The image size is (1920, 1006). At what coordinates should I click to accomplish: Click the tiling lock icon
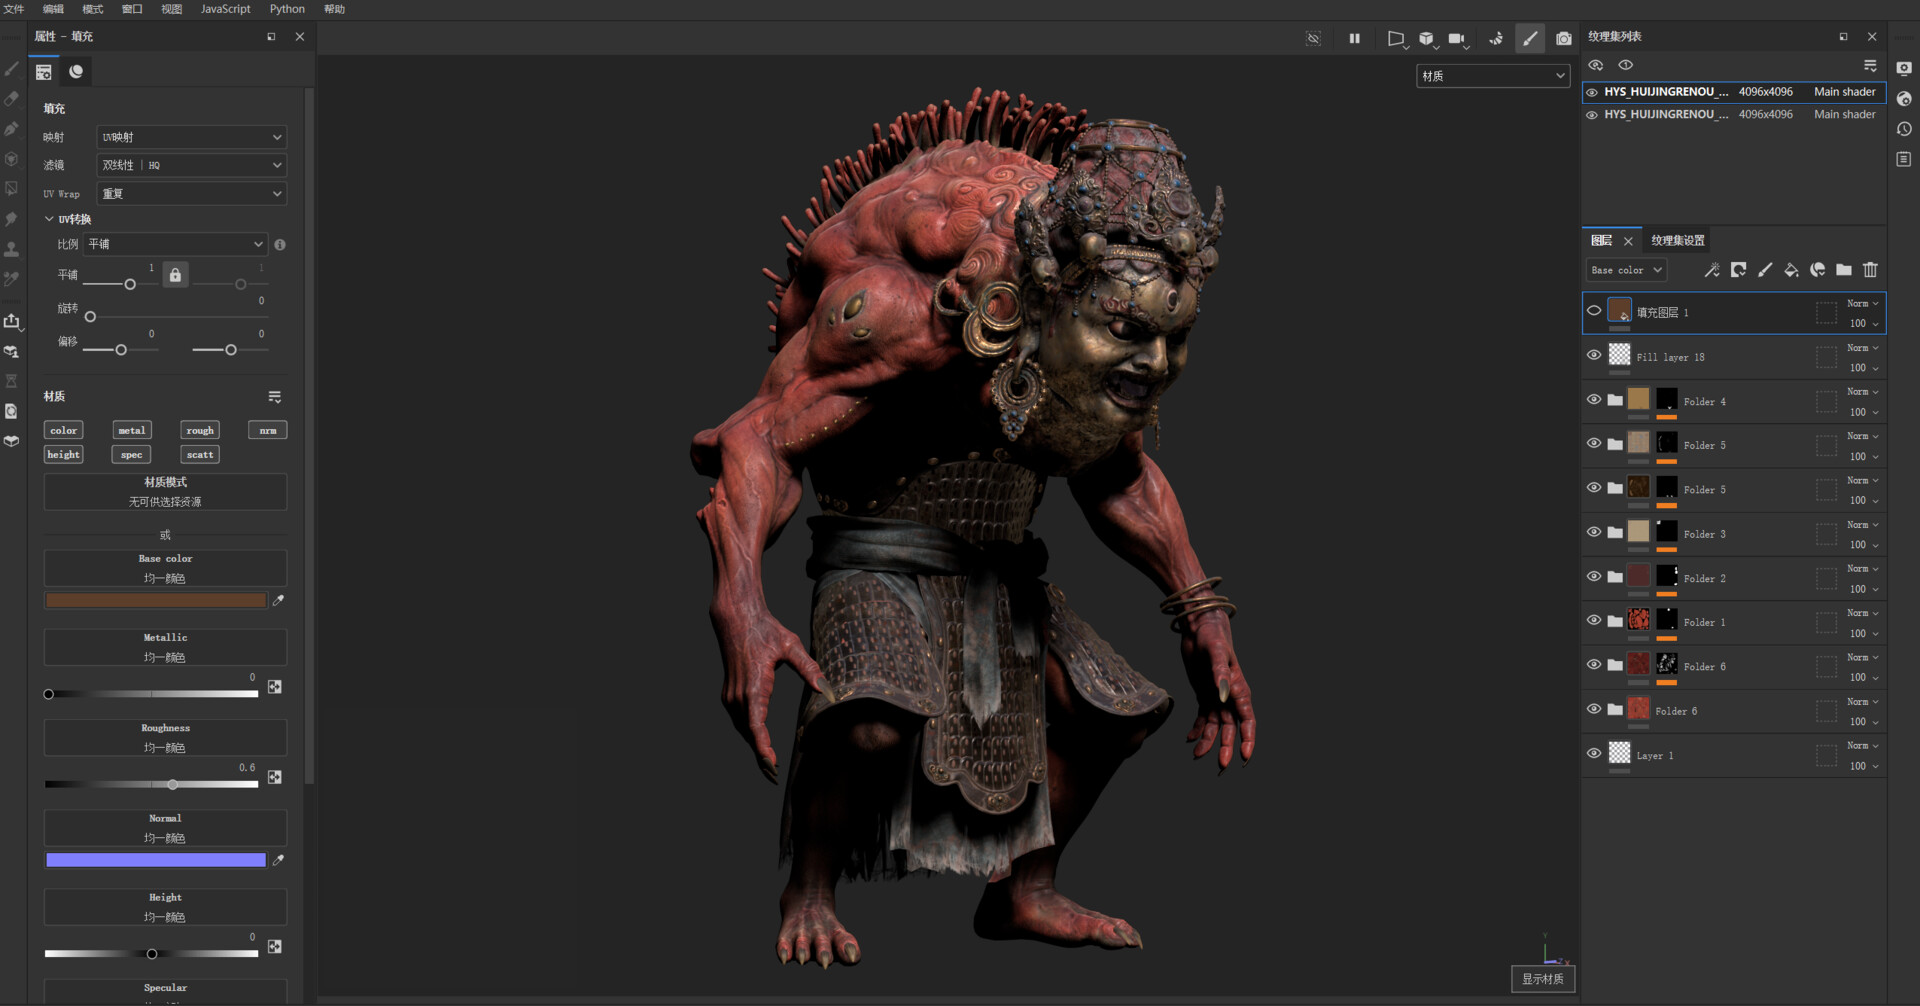click(175, 275)
